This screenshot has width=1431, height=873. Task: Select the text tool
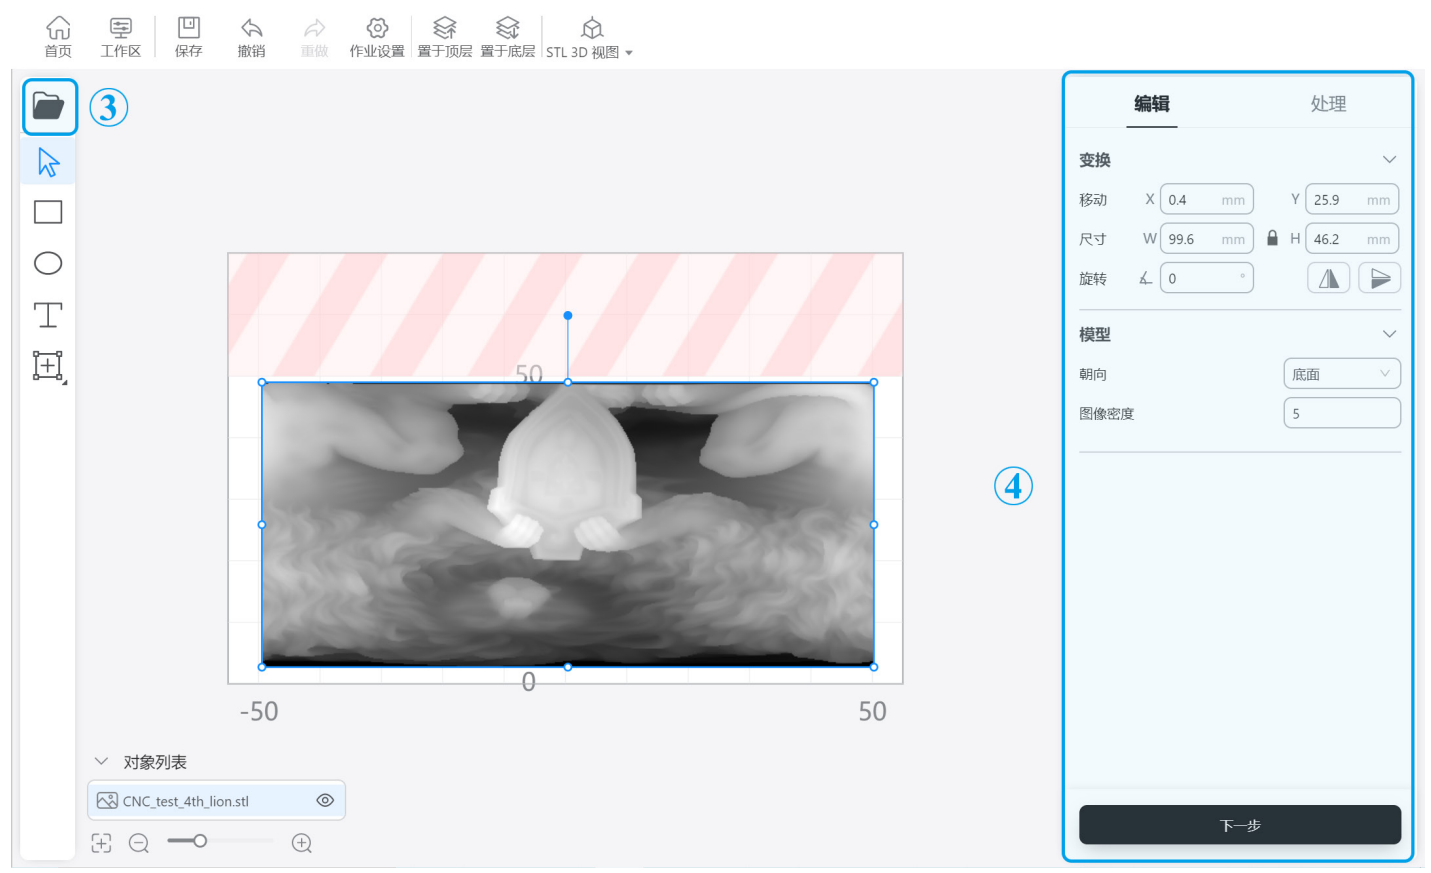coord(48,315)
